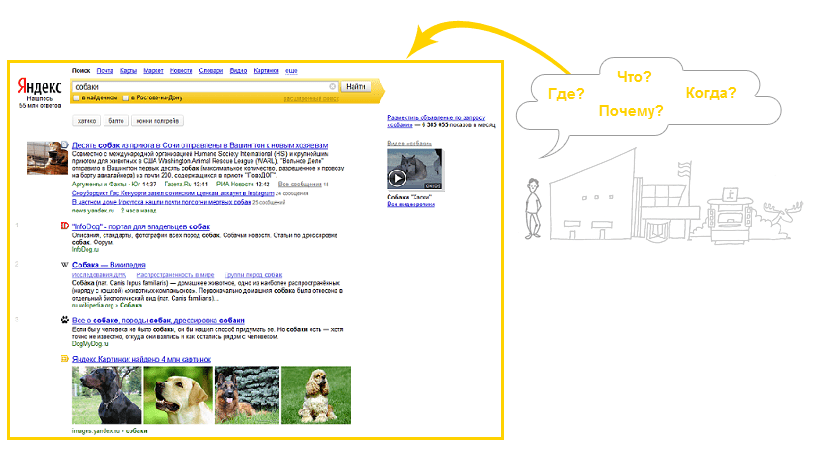Play the husky video via play button
Screen dimensions: 814x461
tap(397, 178)
